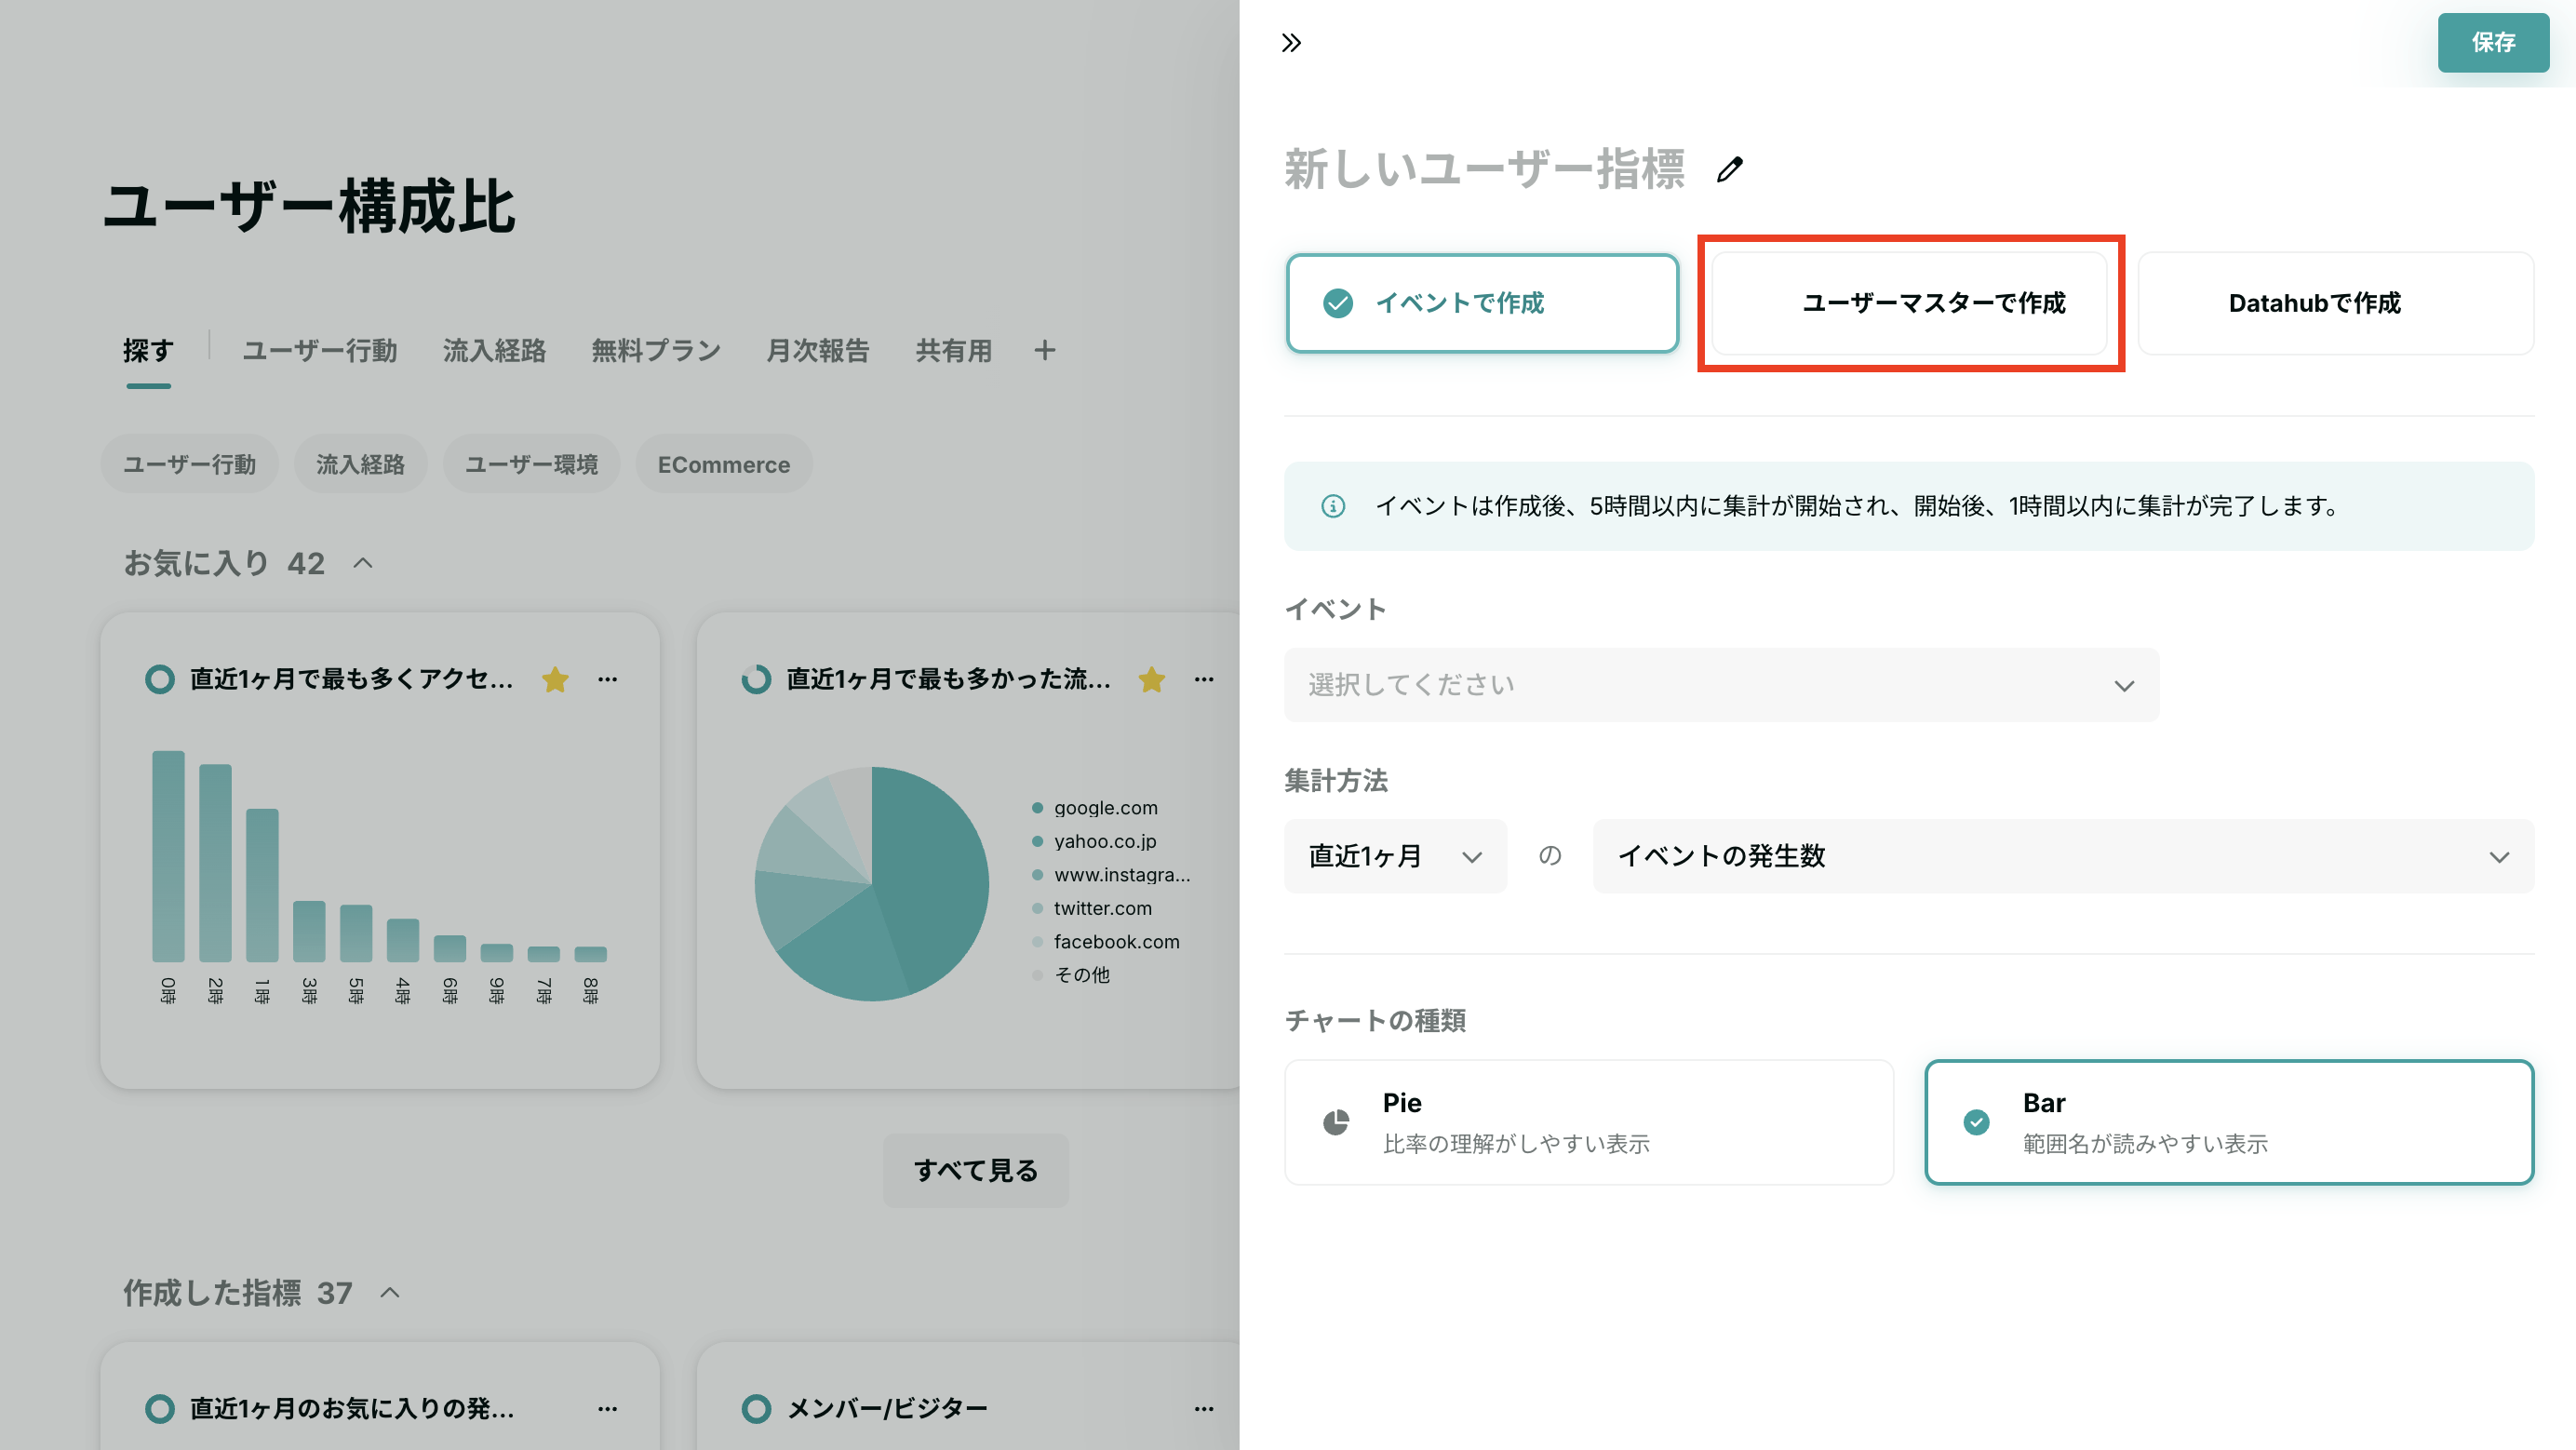Click the ring icon of メンバー/ビジター card
This screenshot has width=2576, height=1450.
757,1409
